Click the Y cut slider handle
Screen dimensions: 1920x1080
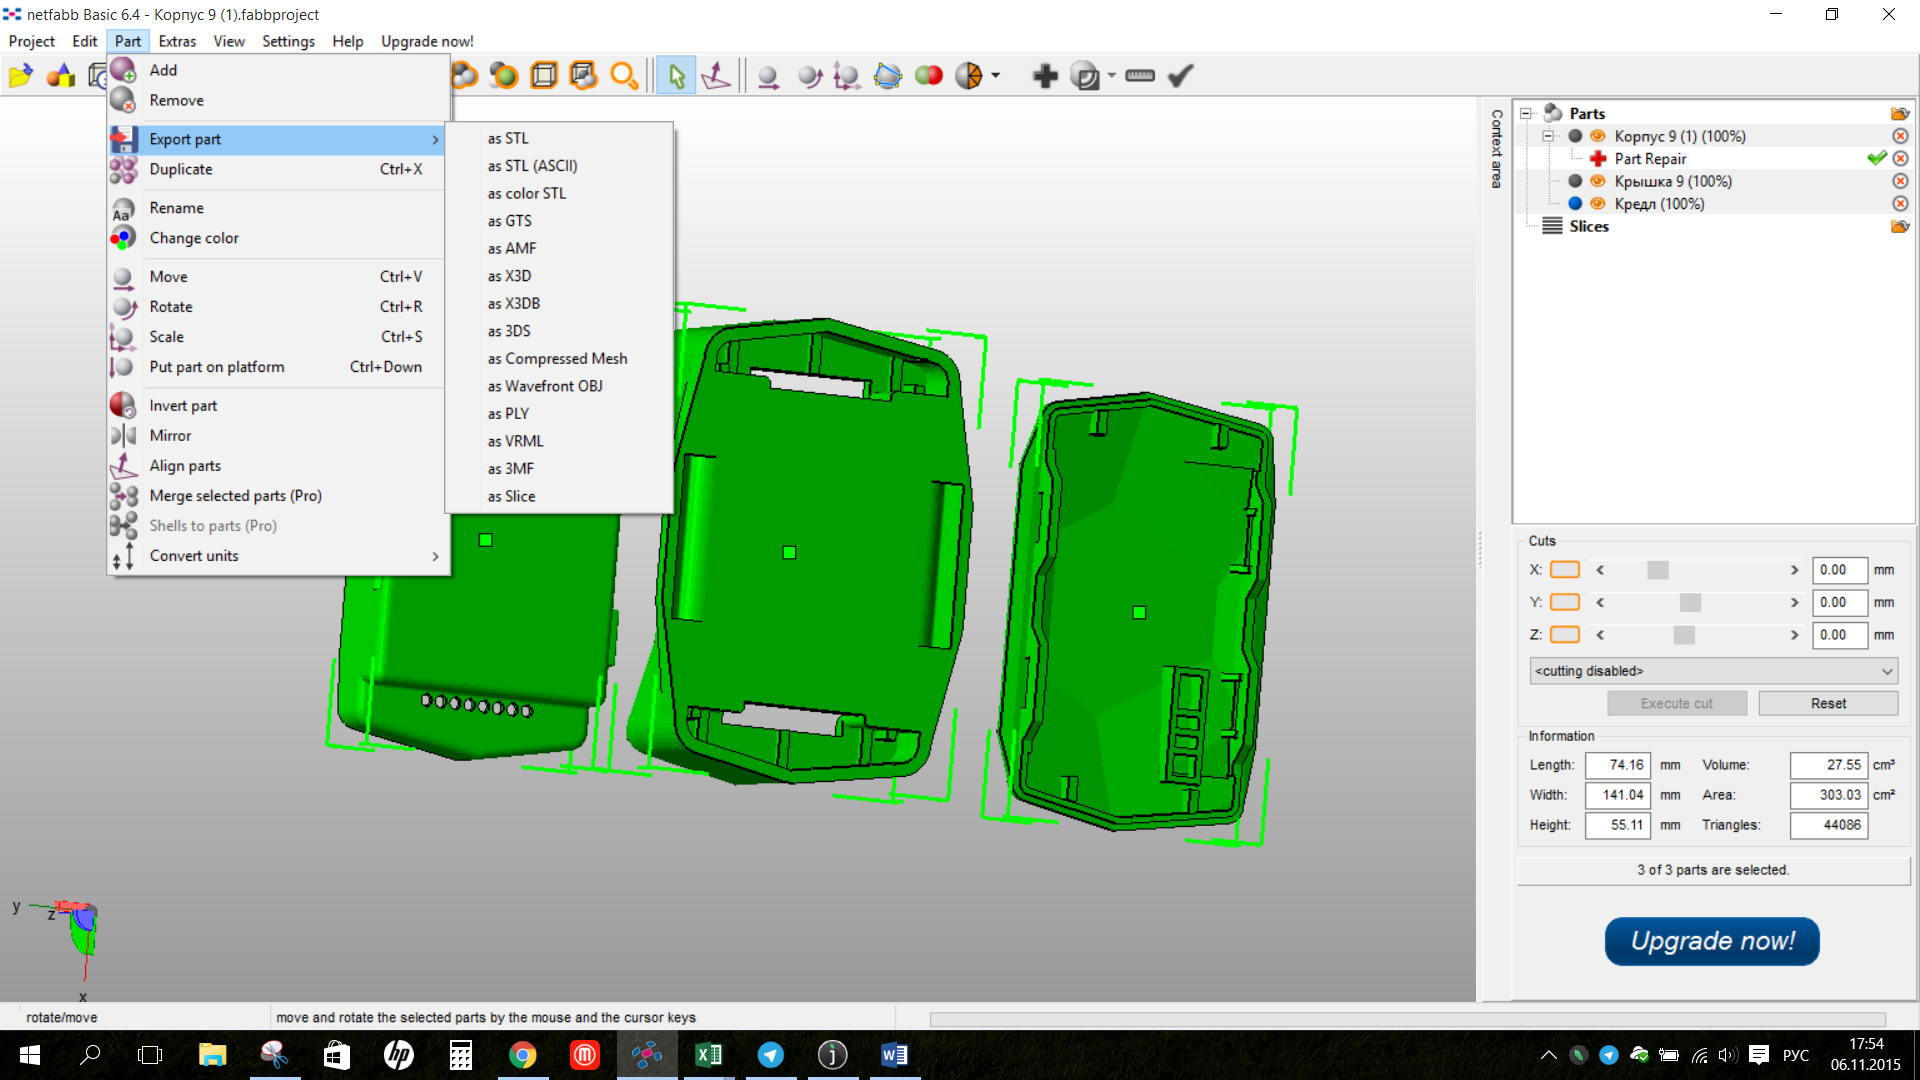[x=1690, y=602]
